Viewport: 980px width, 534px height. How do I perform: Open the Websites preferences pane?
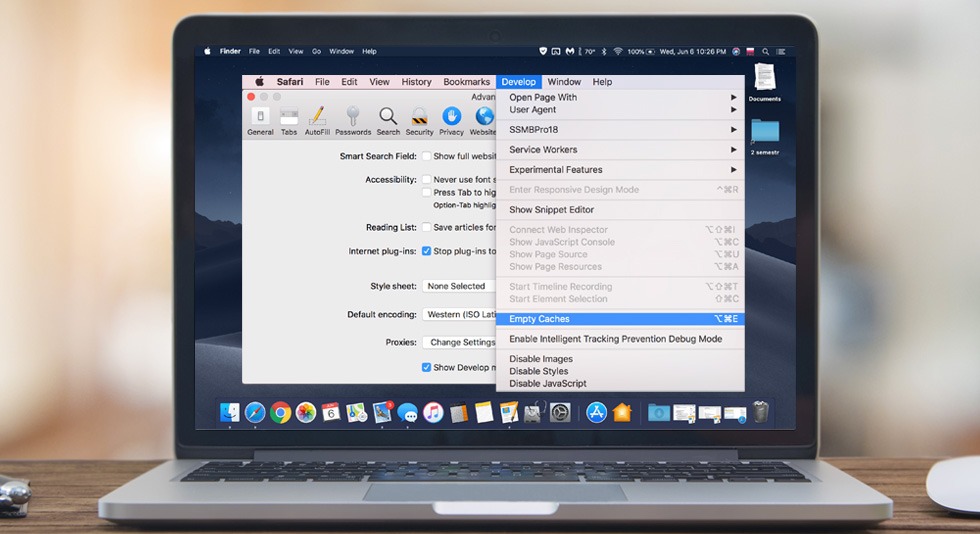tap(483, 121)
